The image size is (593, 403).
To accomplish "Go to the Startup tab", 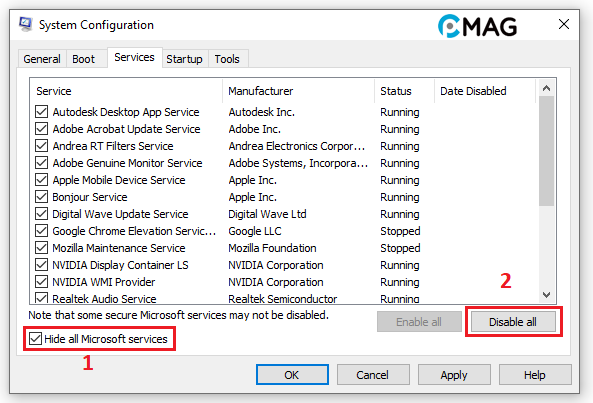I will click(x=185, y=59).
